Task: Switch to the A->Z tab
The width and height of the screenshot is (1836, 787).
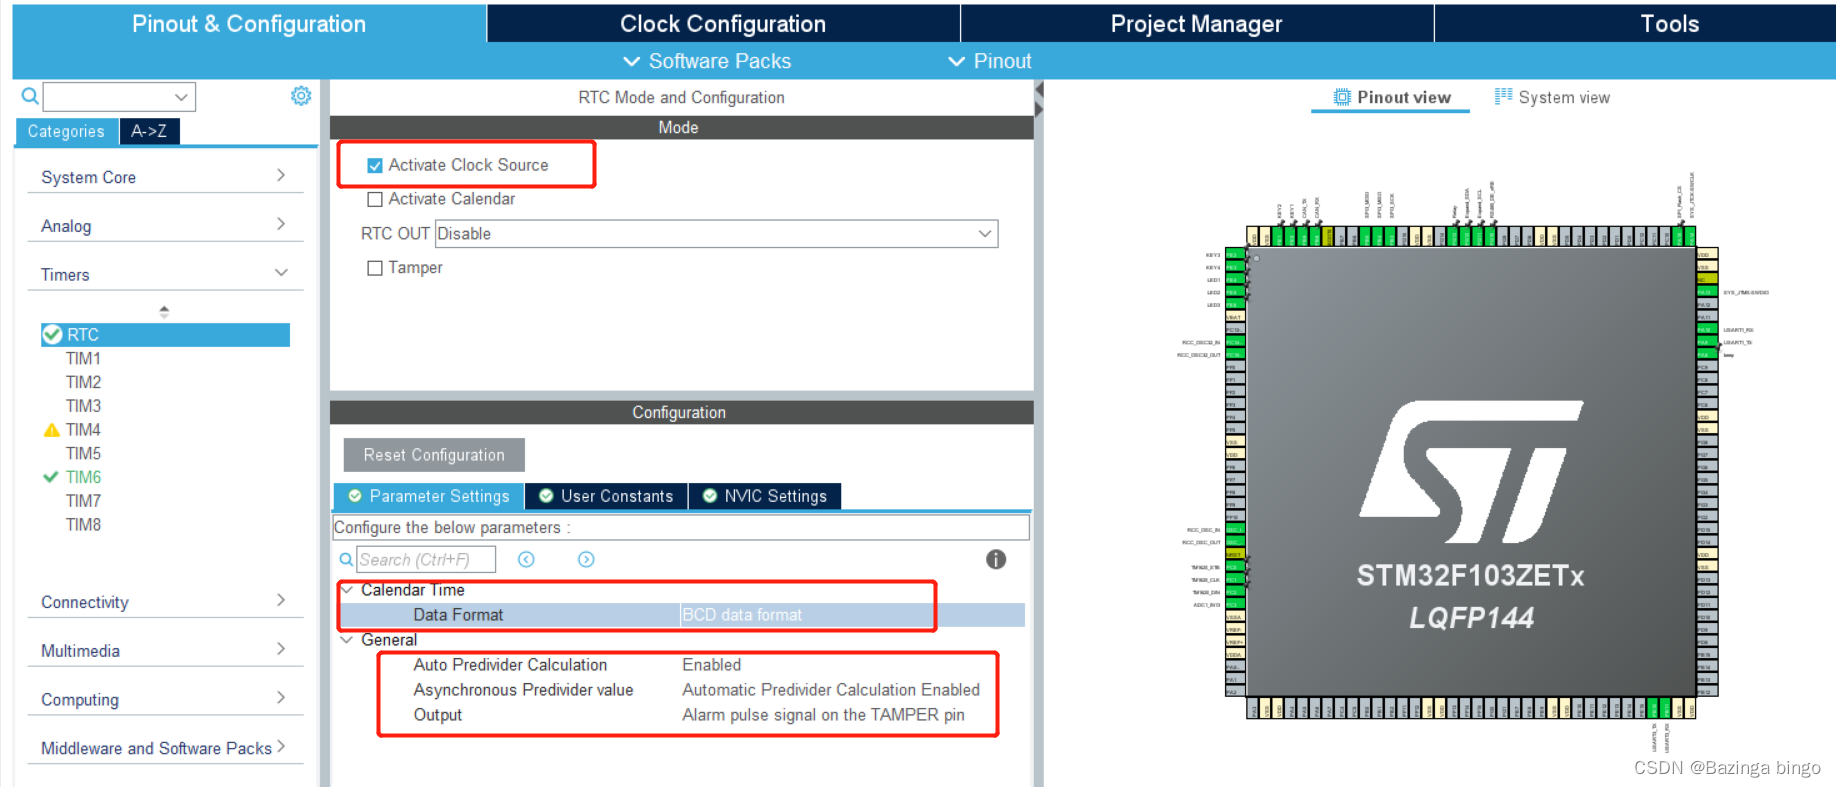Action: [149, 131]
